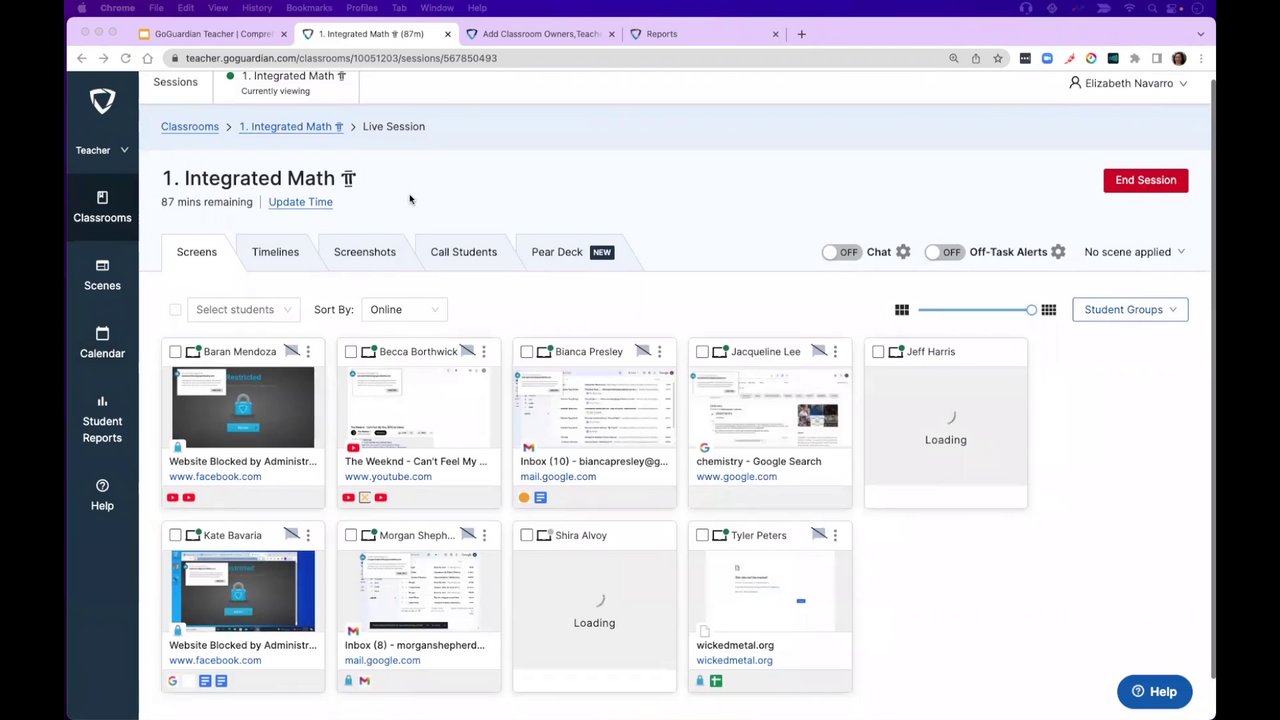Viewport: 1280px width, 720px height.
Task: Click the Chrome address bar
Action: click(x=560, y=58)
